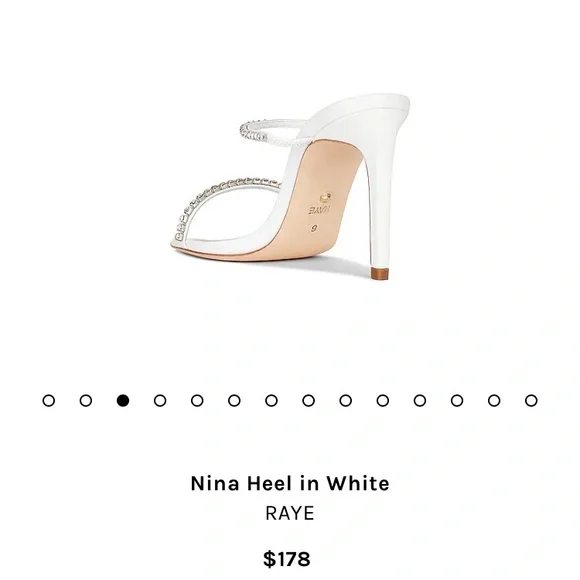Select the twelfth carousel dot
Screen dimensions: 580x580
click(x=457, y=401)
